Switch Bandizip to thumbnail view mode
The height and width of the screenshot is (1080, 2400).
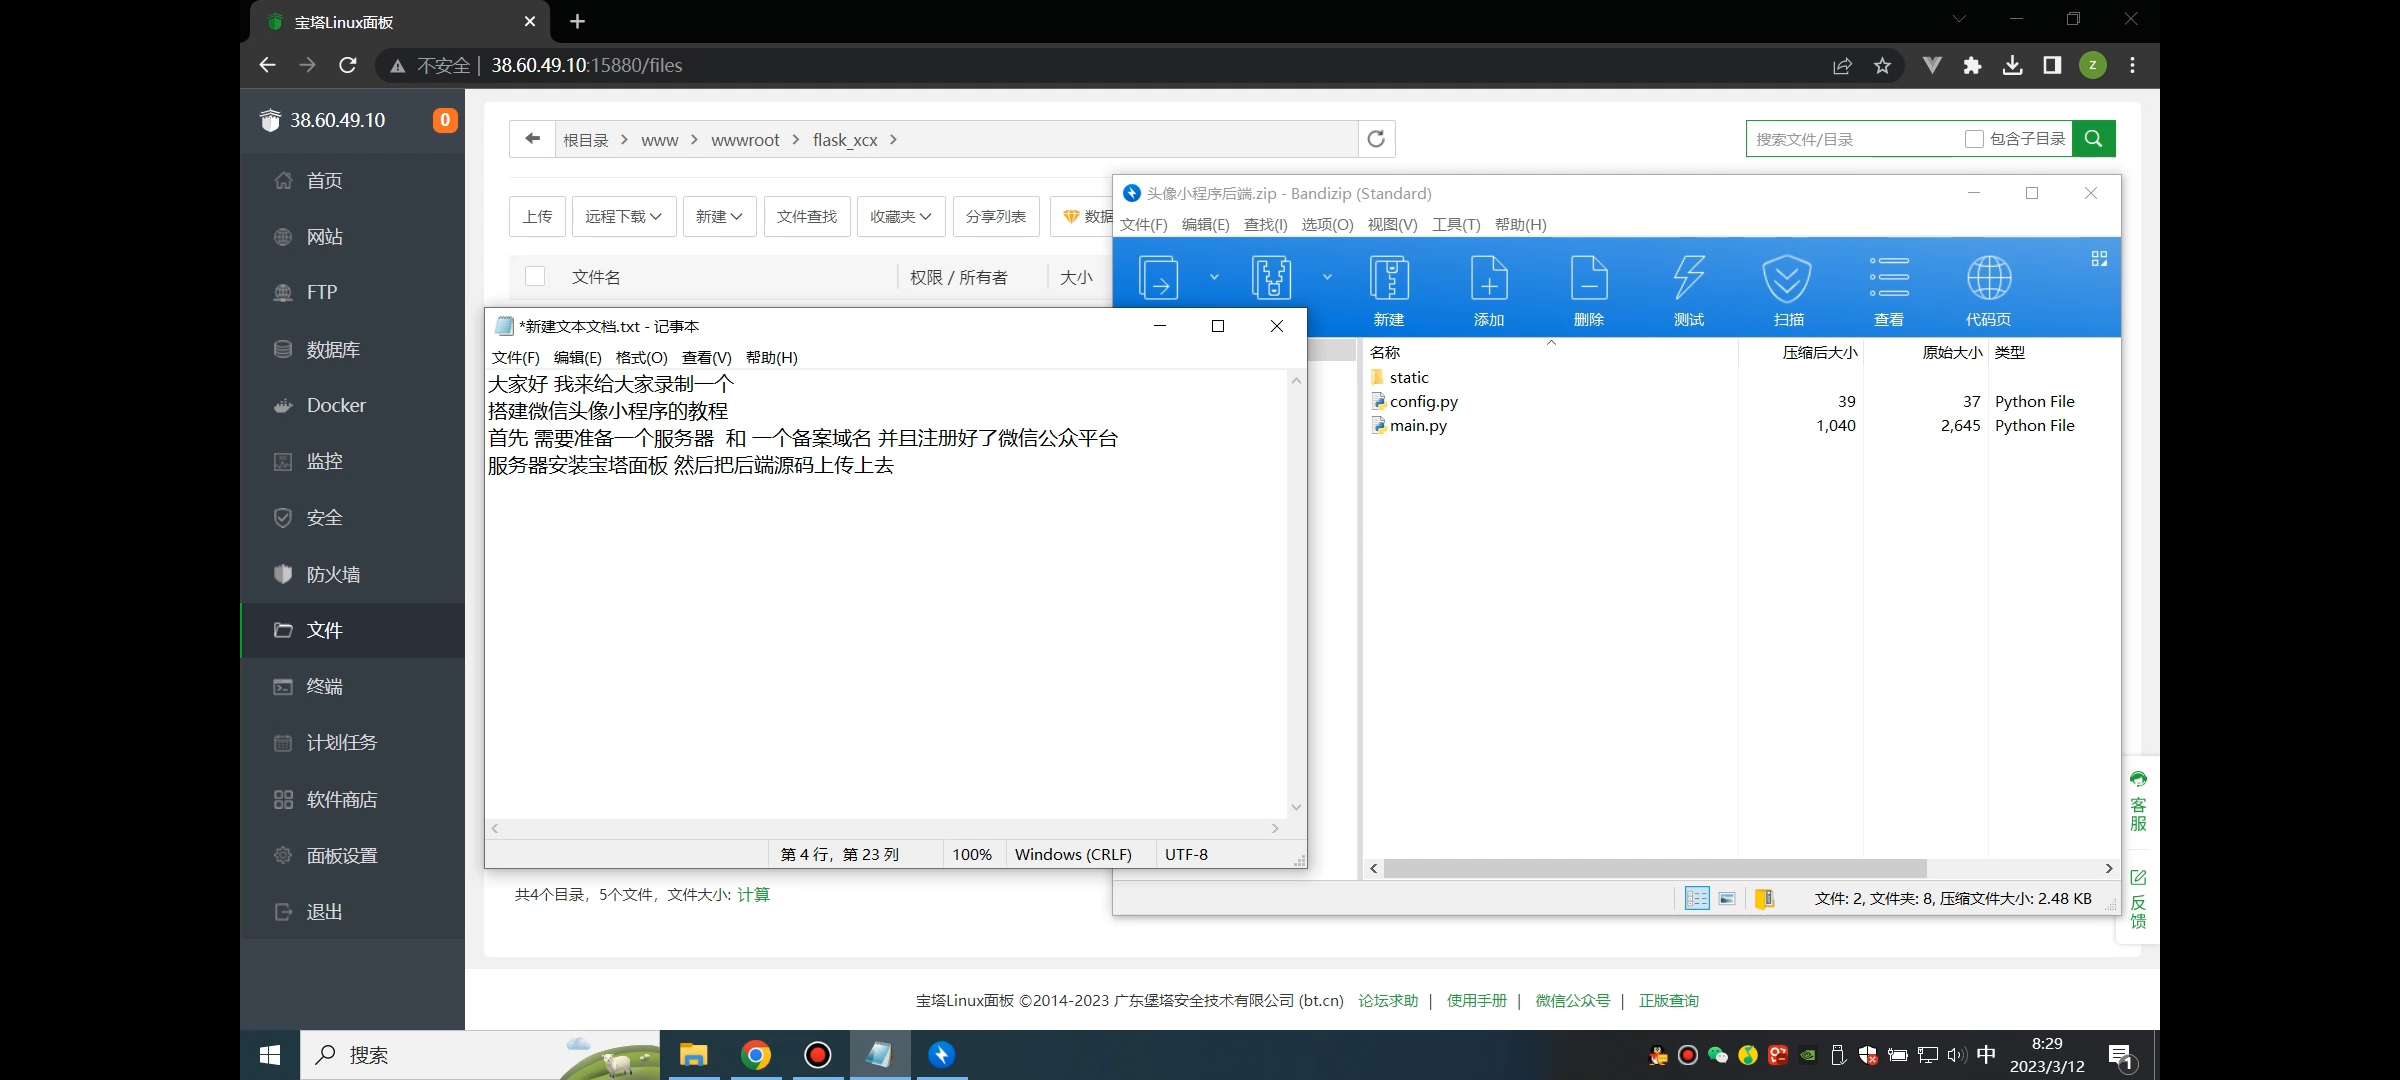click(x=1727, y=898)
